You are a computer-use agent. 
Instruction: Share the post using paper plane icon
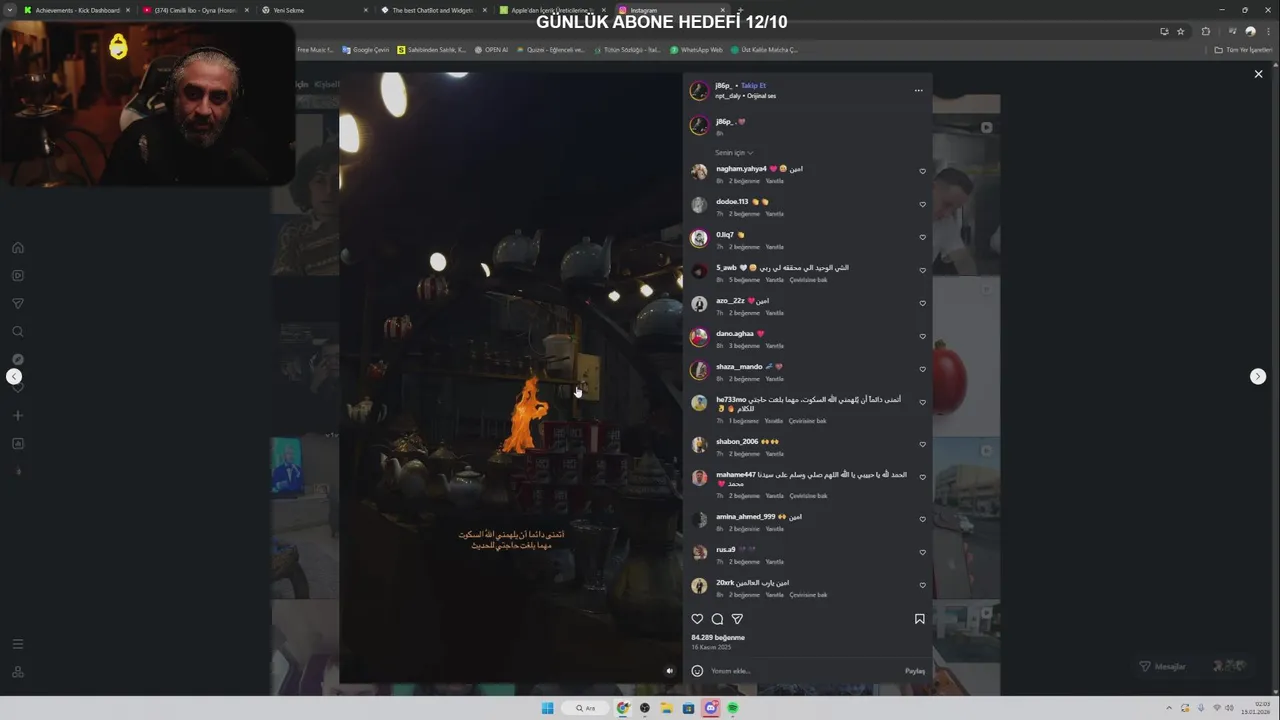point(737,619)
